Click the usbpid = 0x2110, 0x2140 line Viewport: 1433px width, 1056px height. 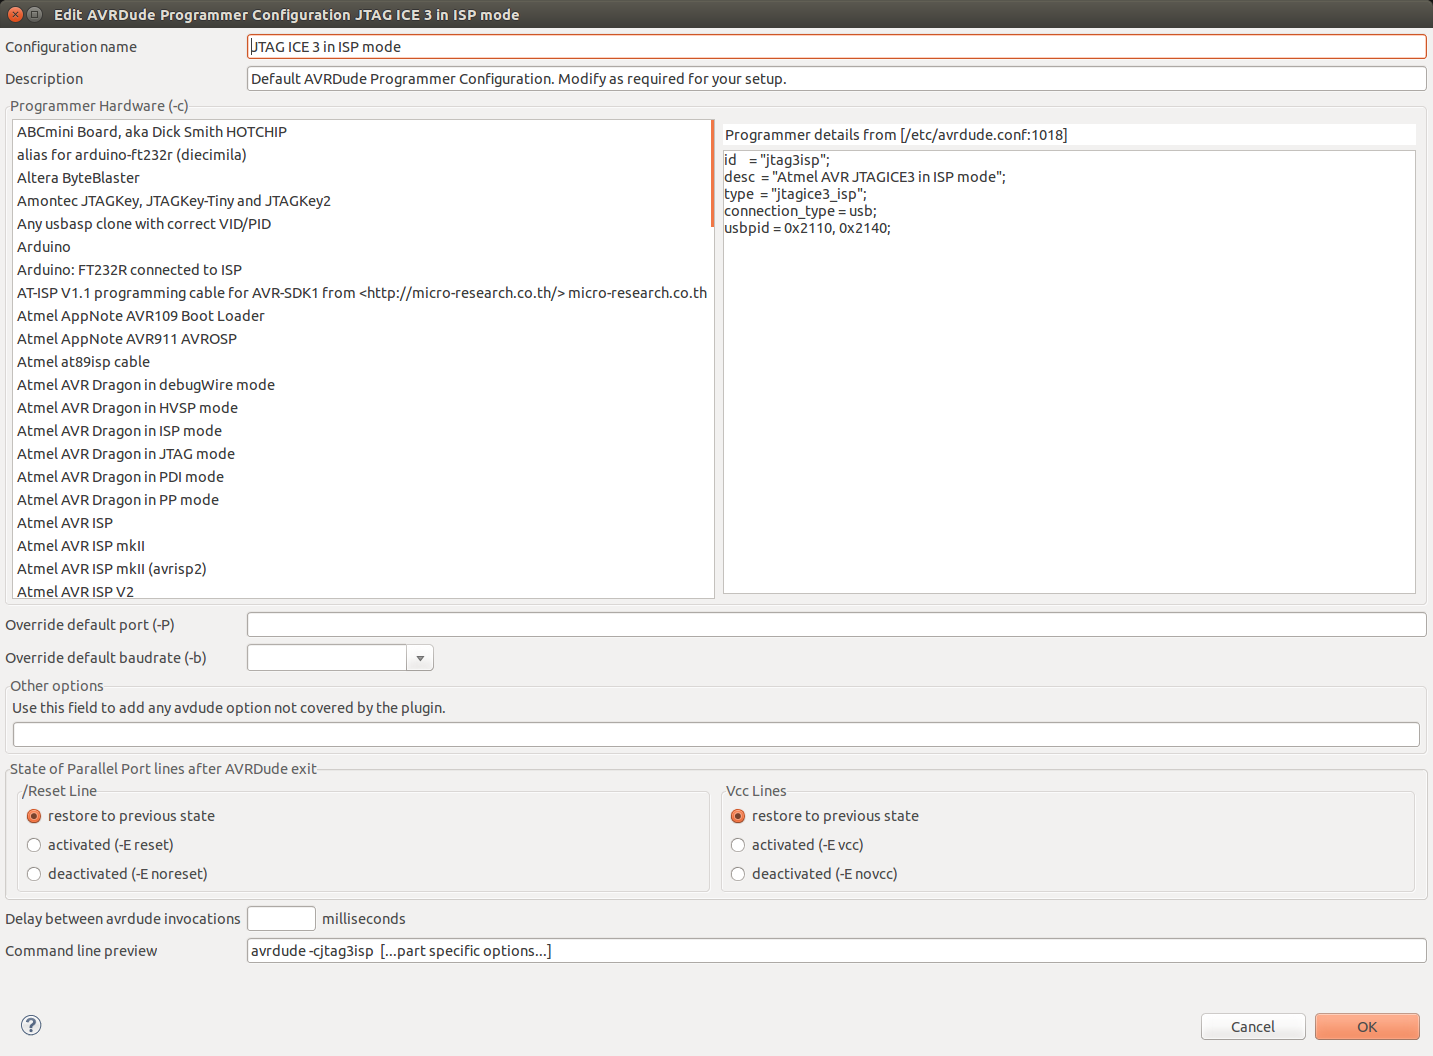(807, 228)
